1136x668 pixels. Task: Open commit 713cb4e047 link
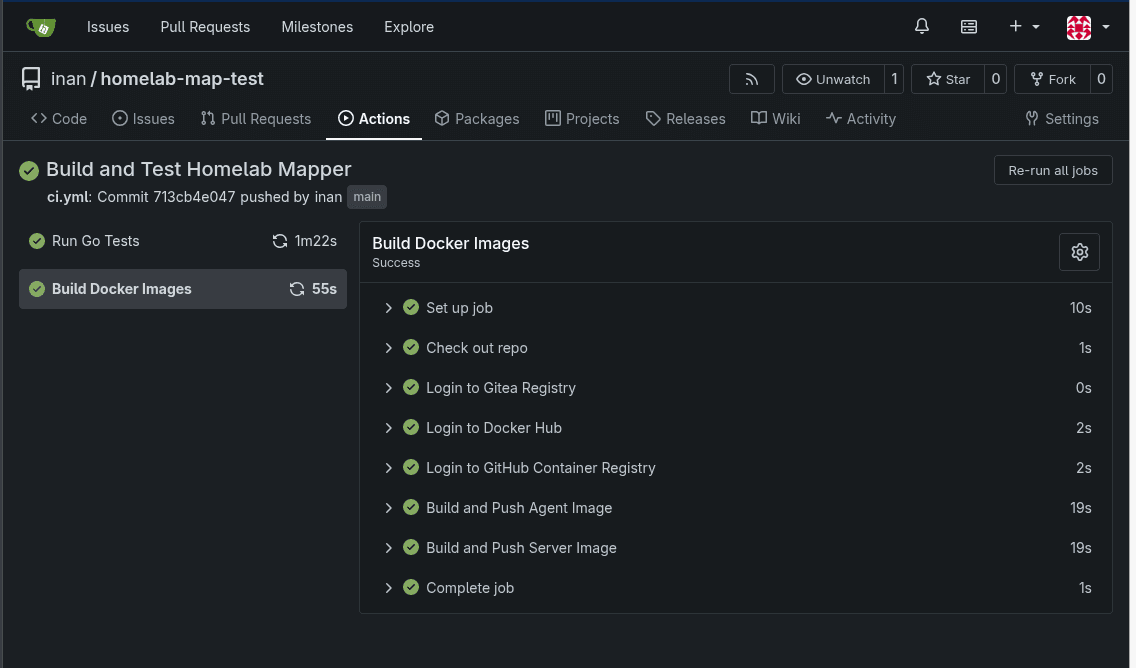194,197
